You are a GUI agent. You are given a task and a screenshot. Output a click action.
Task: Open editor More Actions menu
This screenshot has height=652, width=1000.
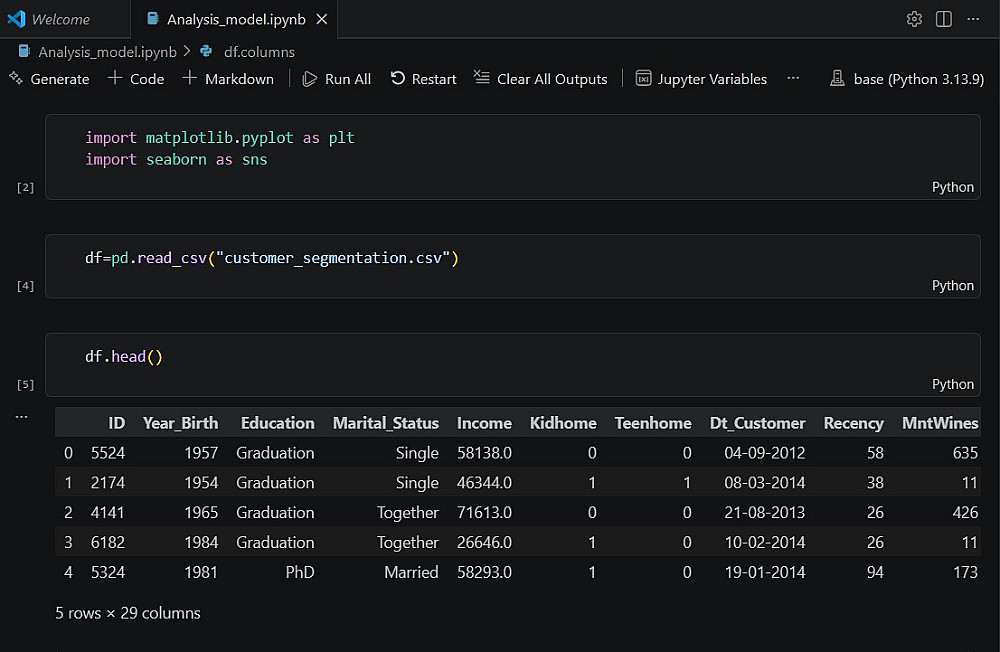pyautogui.click(x=973, y=19)
